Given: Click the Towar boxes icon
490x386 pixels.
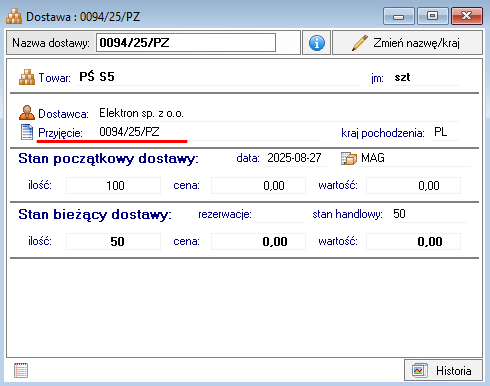Looking at the screenshot, I should point(27,77).
